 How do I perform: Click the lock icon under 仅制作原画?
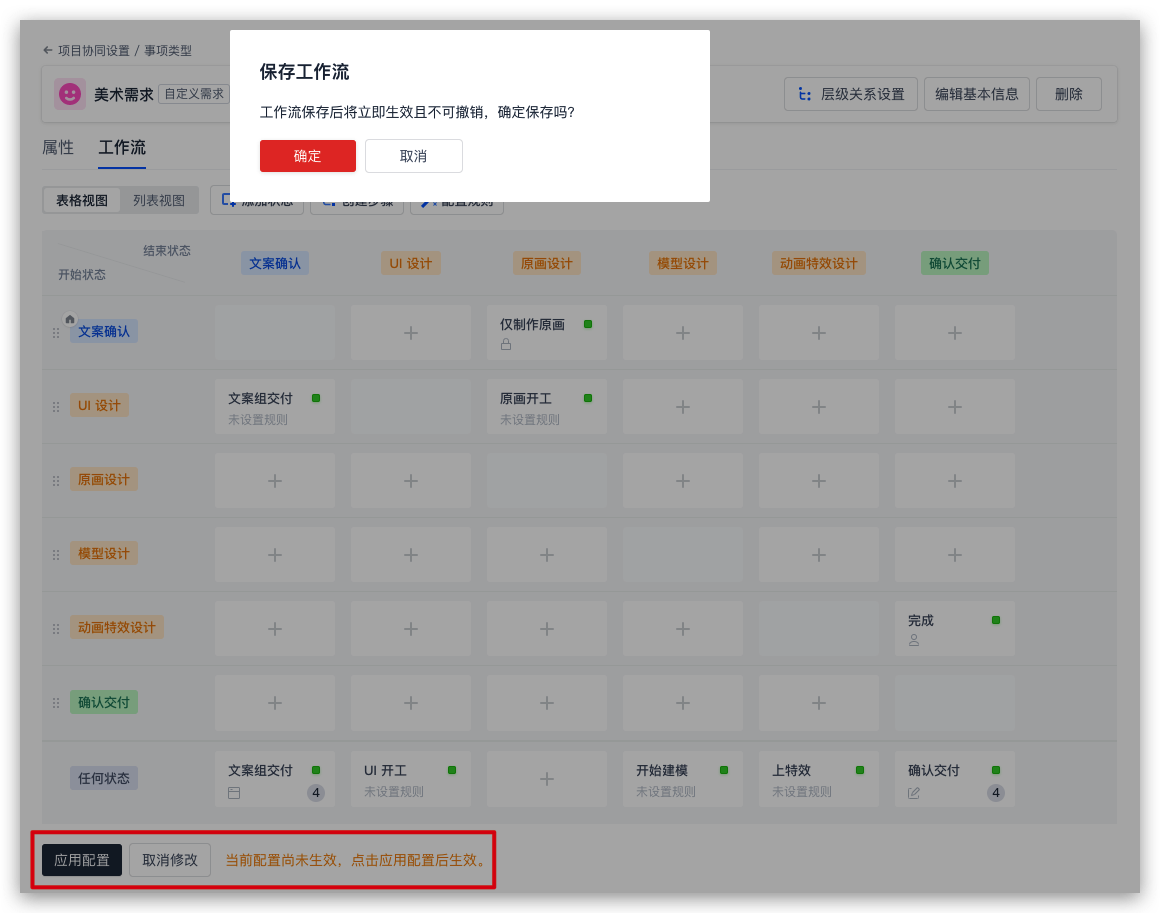coord(506,344)
